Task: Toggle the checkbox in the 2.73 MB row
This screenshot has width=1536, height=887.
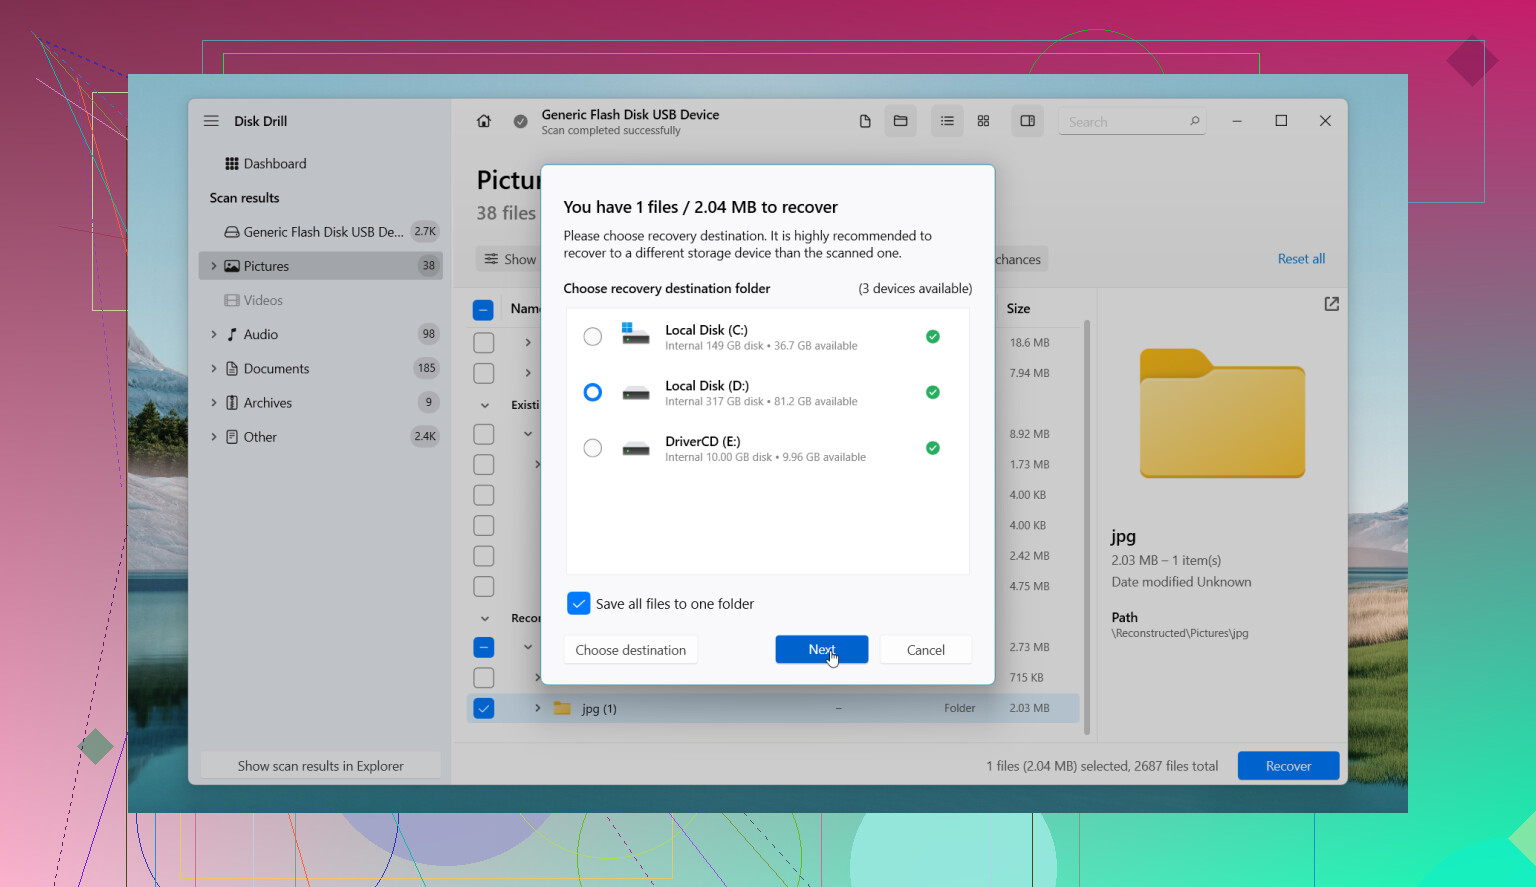Action: point(484,647)
